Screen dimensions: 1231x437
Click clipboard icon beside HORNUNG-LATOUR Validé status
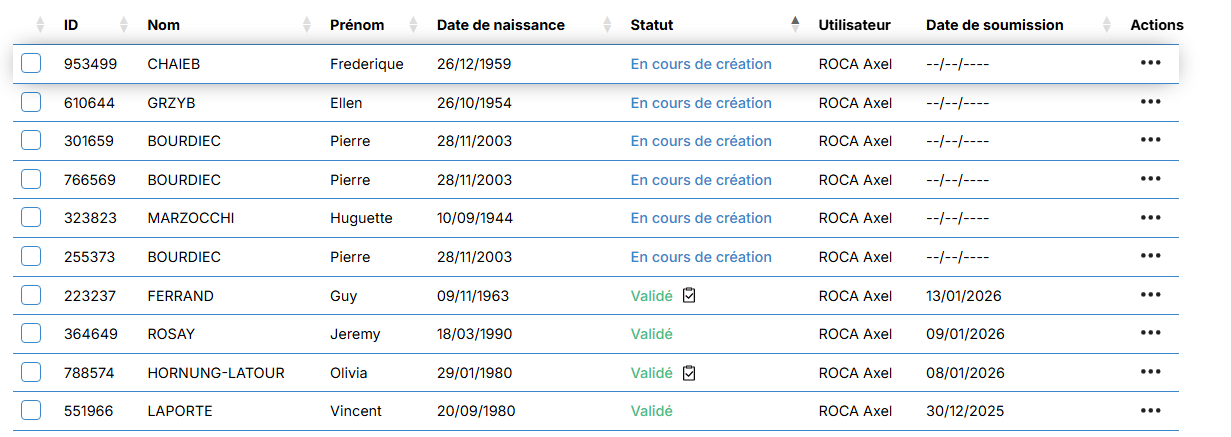pos(688,373)
